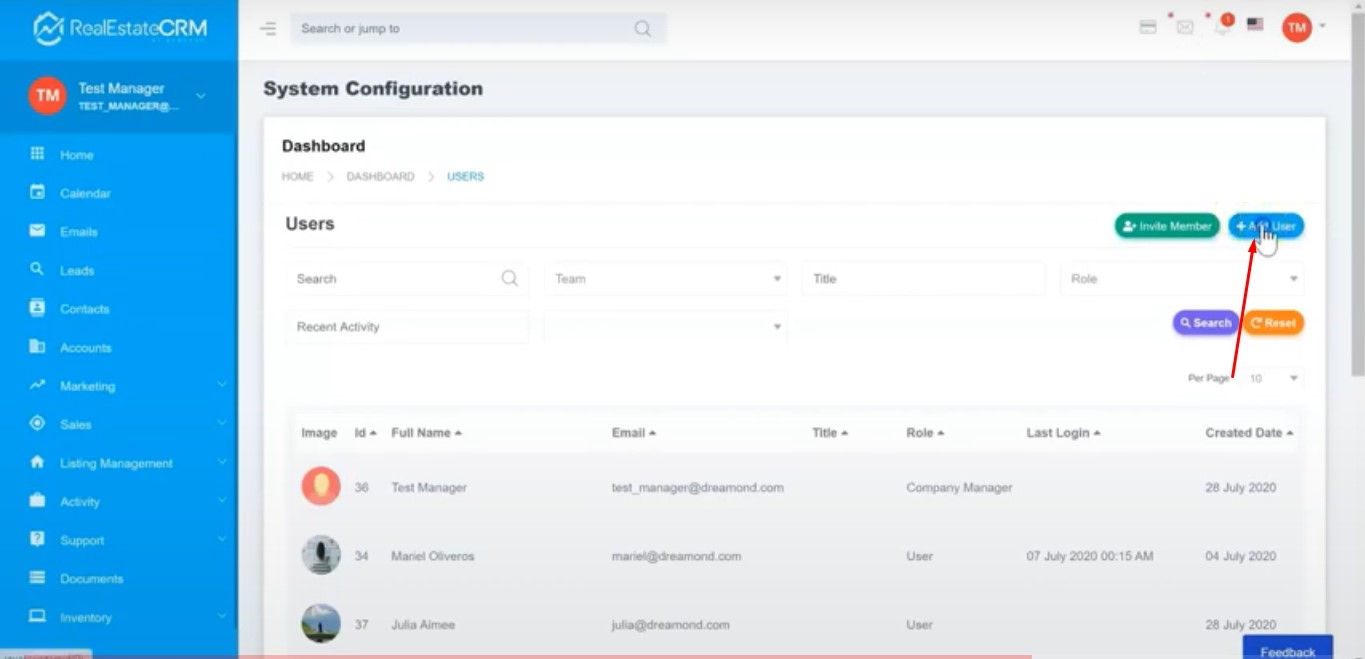Viewport: 1365px width, 659px height.
Task: Click the Recent Activity input field
Action: pyautogui.click(x=407, y=327)
